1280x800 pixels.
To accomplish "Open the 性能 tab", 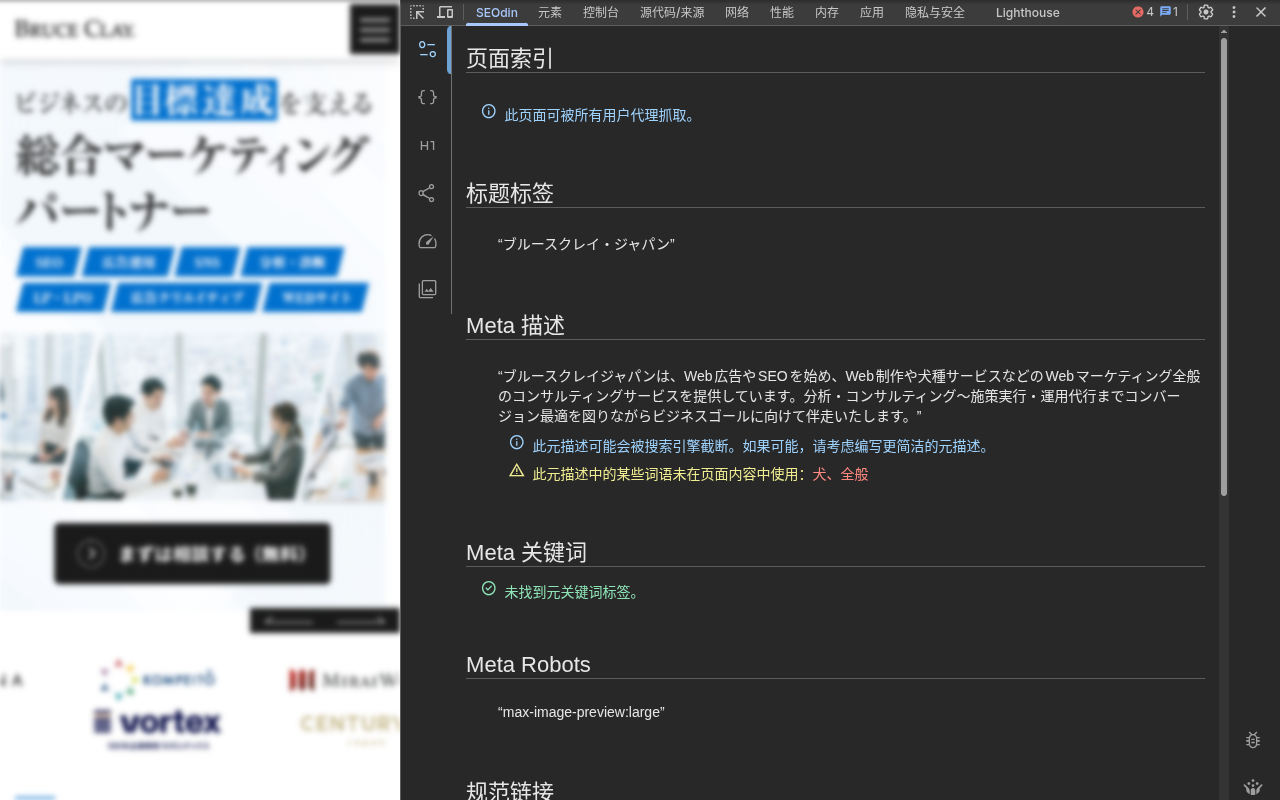I will click(782, 12).
